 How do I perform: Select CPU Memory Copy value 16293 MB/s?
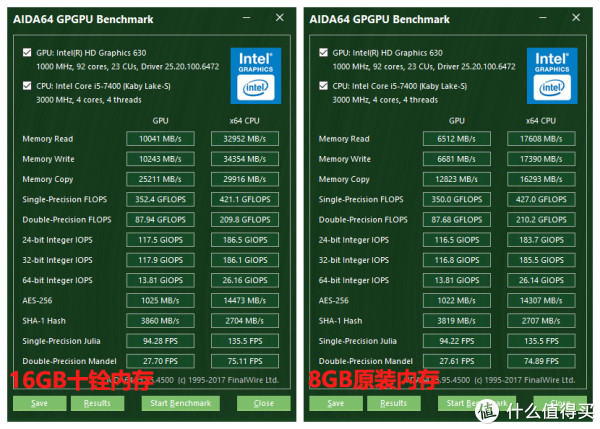541,179
